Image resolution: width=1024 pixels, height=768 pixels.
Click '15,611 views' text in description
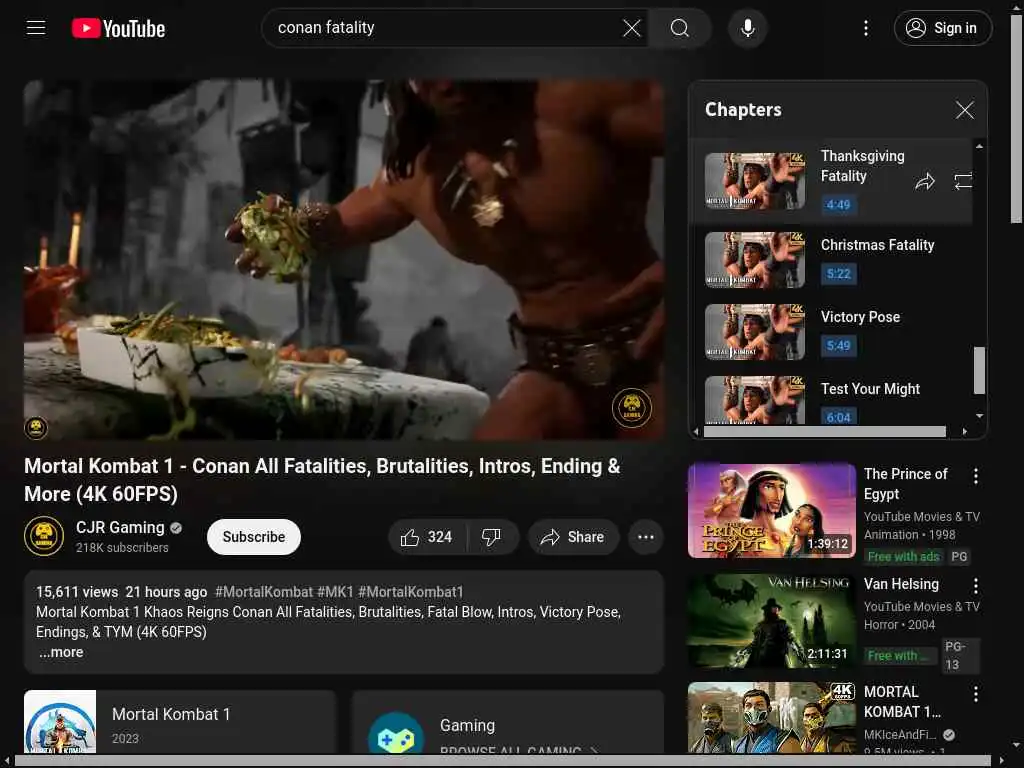[x=77, y=592]
